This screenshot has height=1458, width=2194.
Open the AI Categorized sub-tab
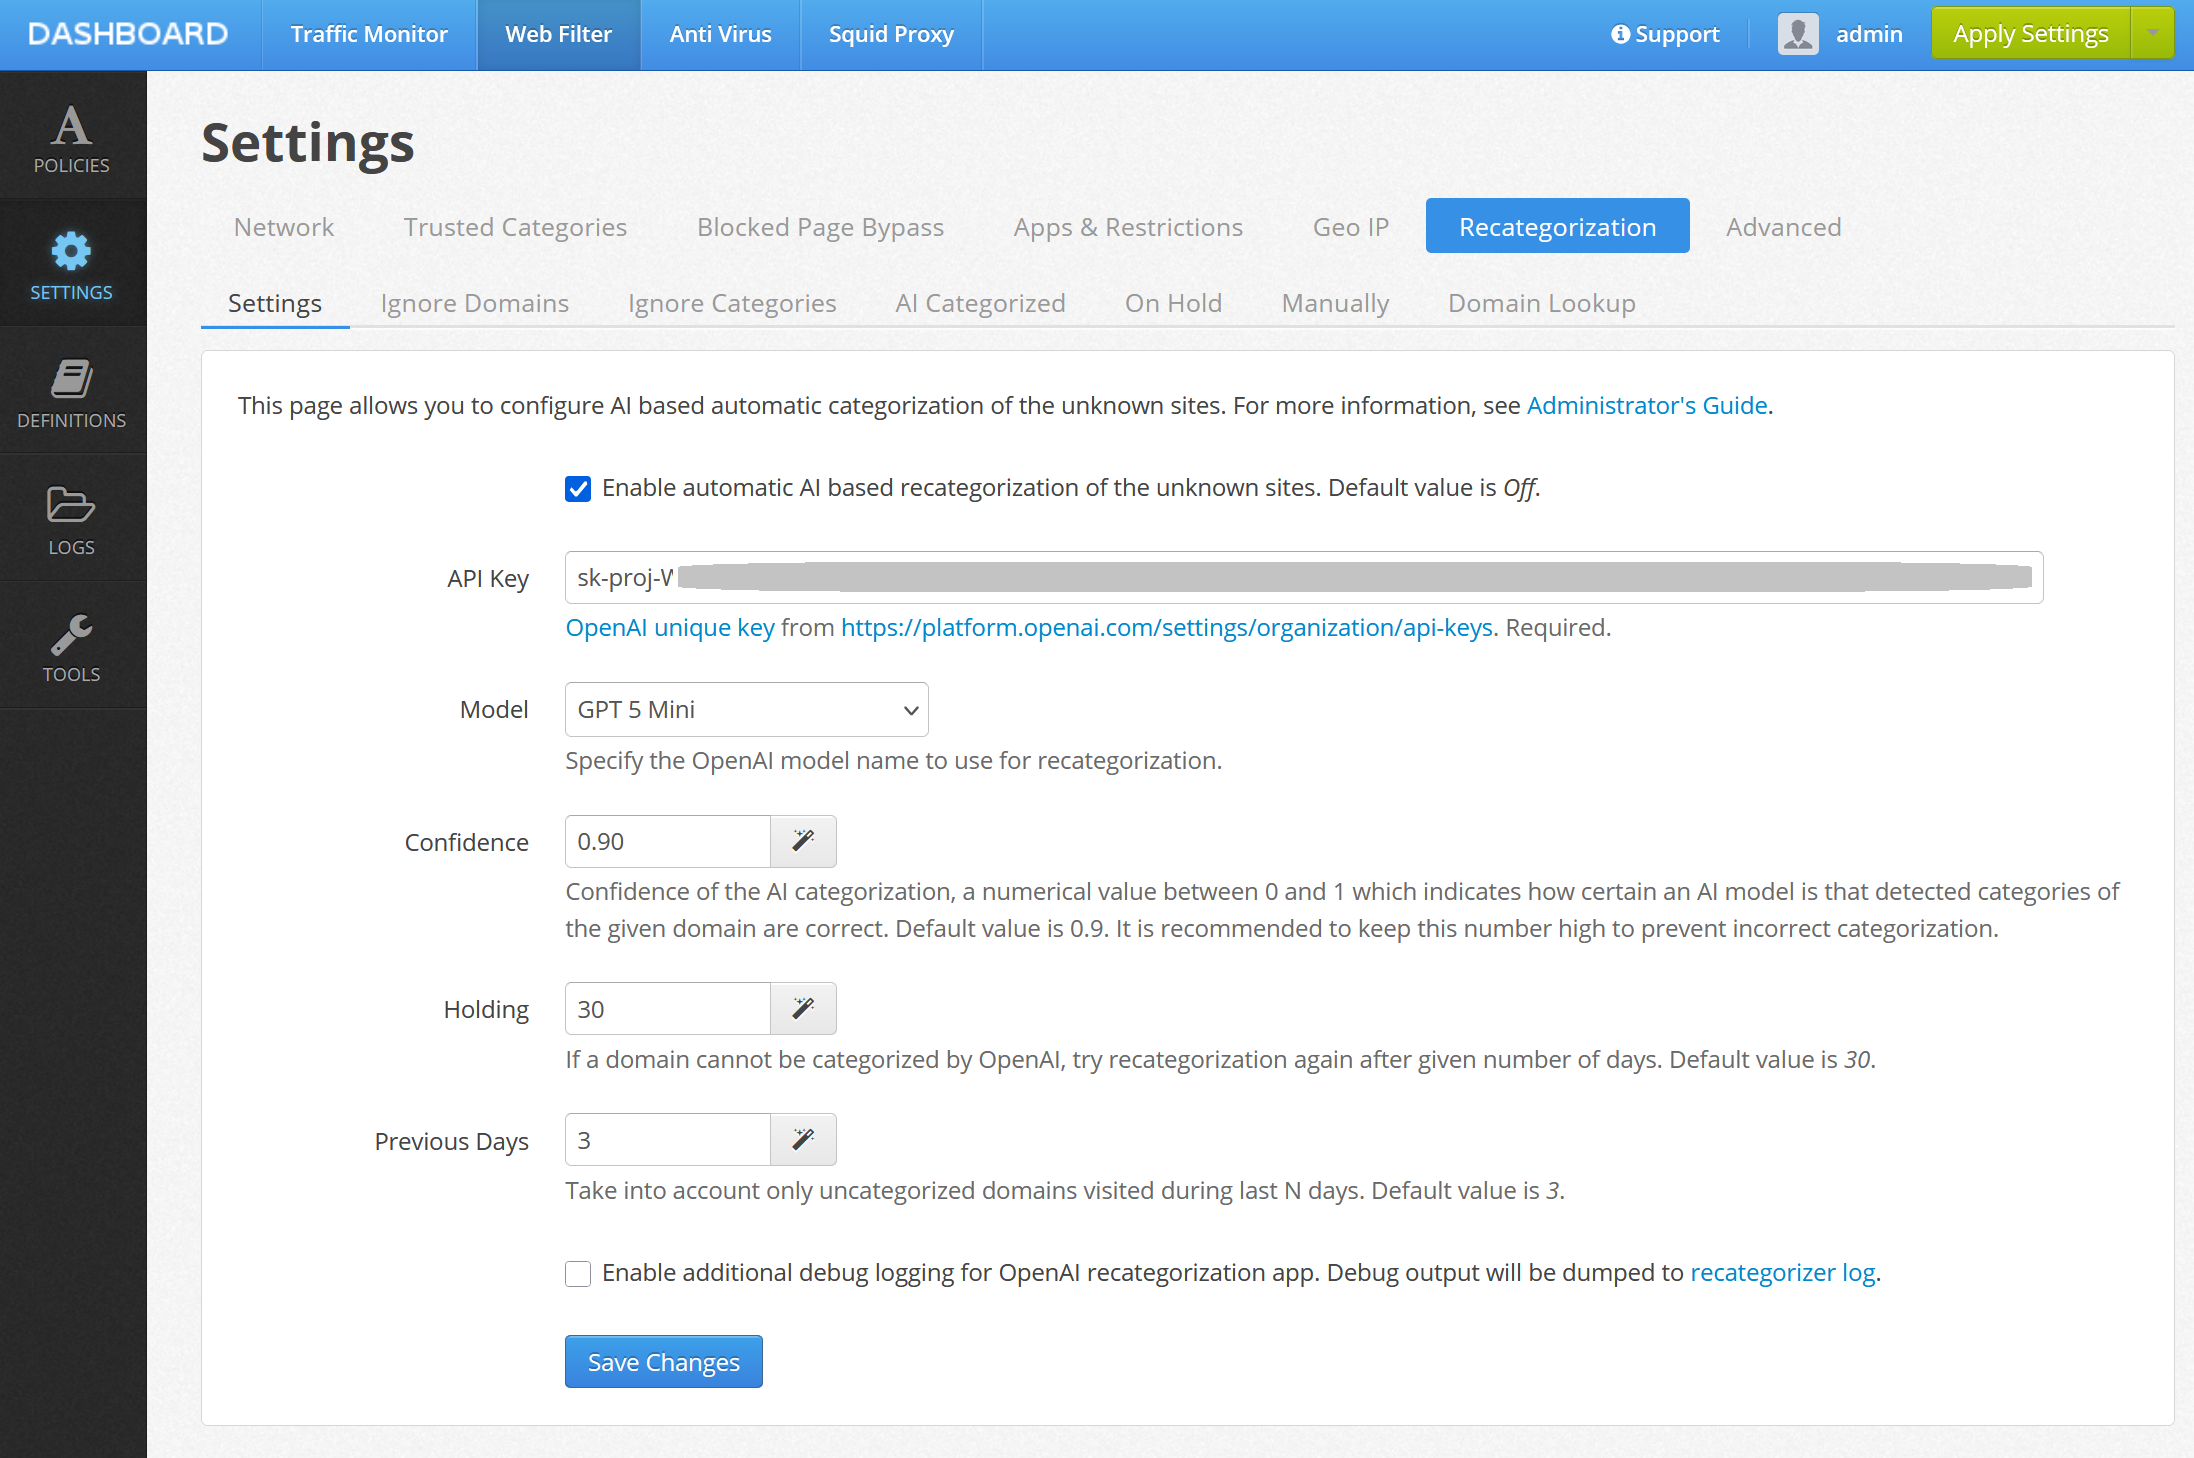980,303
